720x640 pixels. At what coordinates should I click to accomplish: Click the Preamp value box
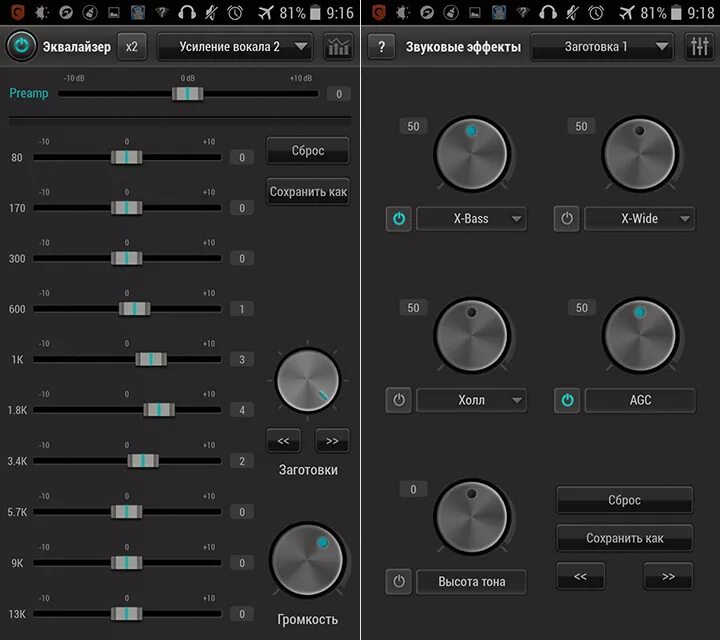pos(339,94)
